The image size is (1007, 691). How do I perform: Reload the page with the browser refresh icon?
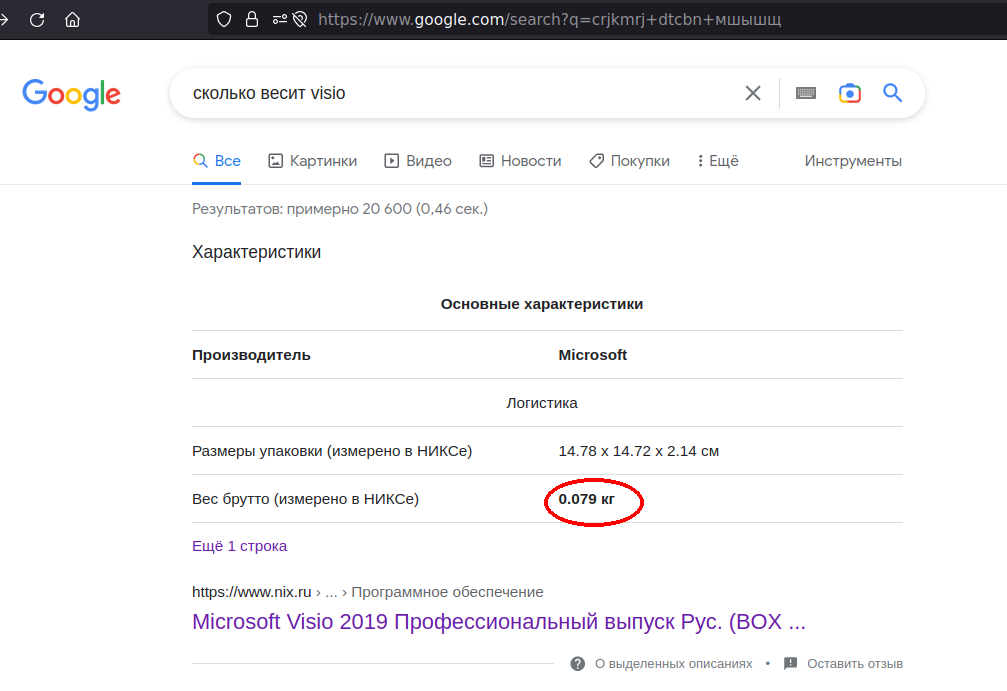(37, 20)
